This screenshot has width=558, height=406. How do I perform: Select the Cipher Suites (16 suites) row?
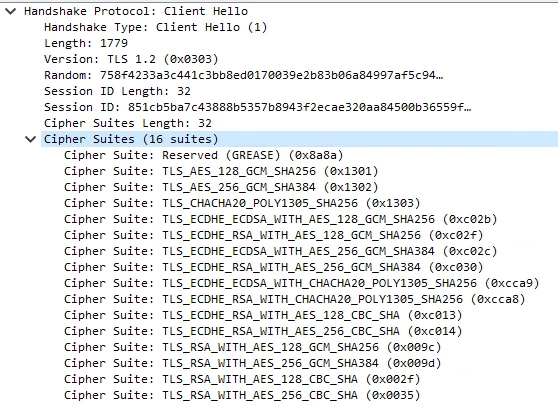(299, 139)
